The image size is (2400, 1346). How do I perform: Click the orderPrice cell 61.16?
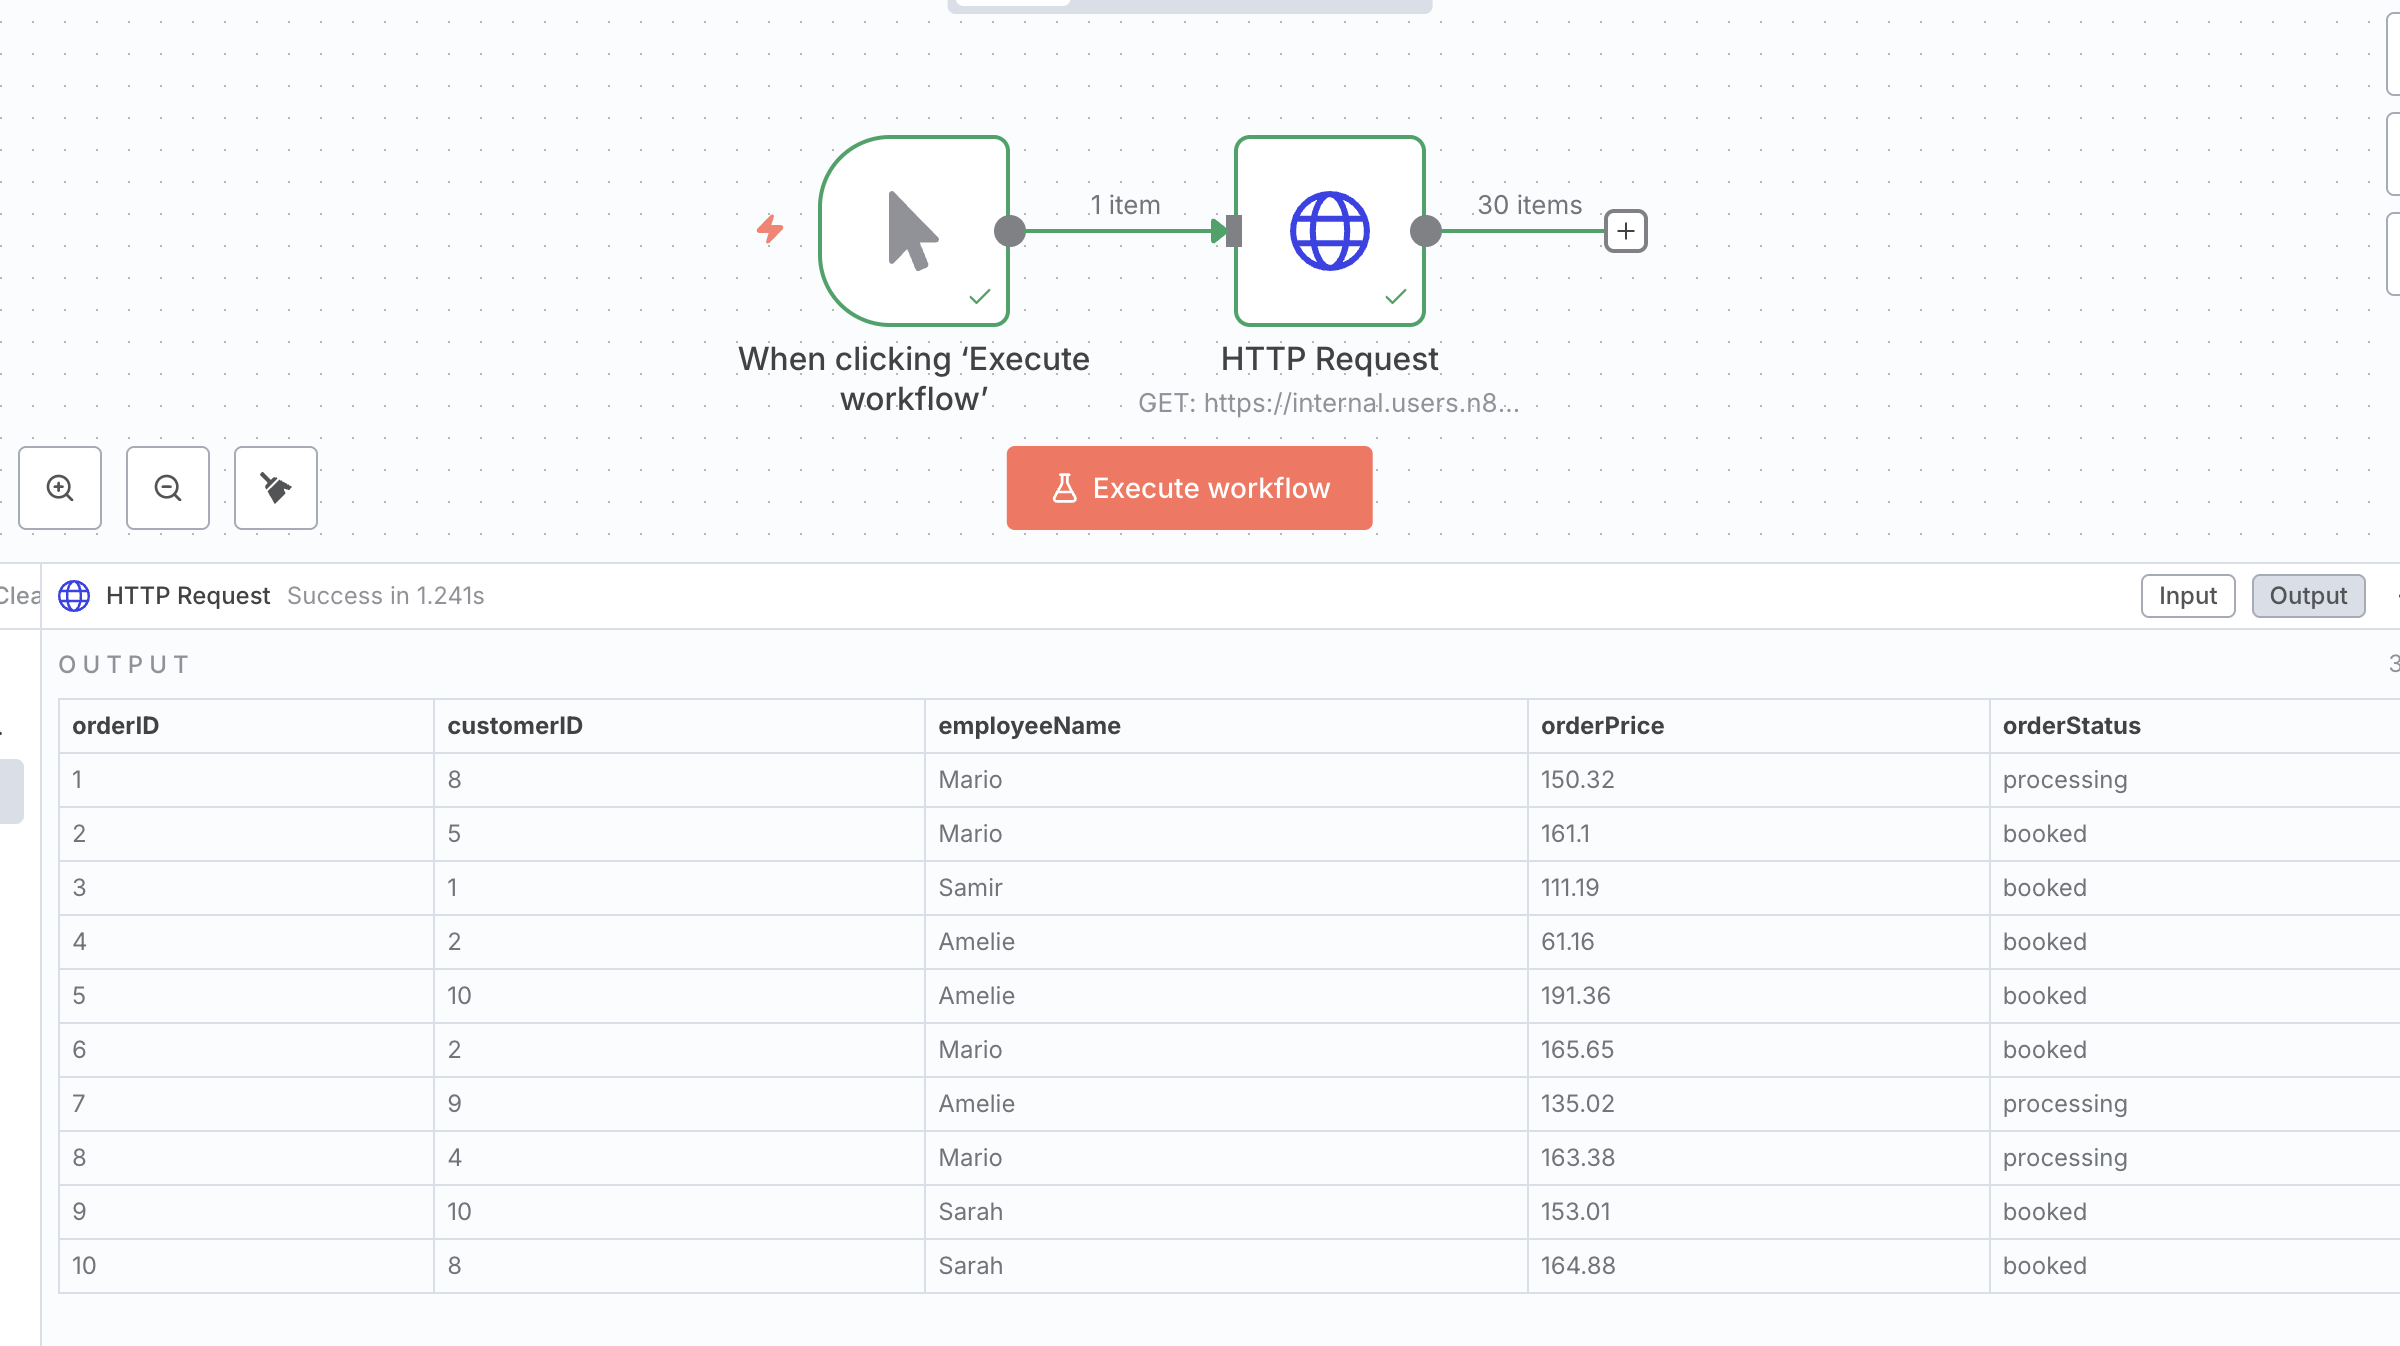pyautogui.click(x=1758, y=942)
